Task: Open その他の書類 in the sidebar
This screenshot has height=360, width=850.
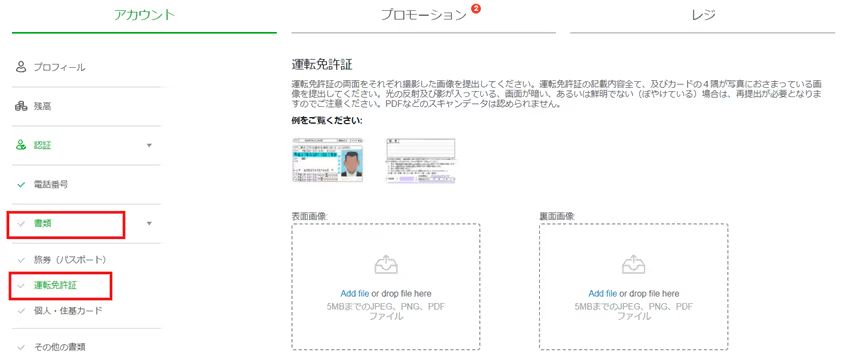Action: (60, 347)
